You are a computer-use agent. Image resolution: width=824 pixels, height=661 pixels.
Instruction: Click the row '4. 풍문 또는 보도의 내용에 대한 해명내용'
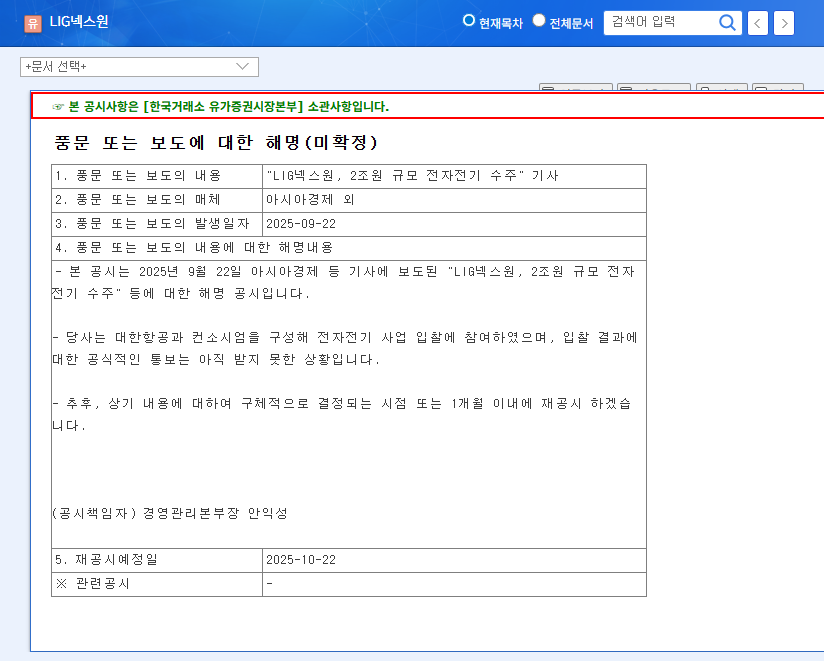(x=349, y=248)
